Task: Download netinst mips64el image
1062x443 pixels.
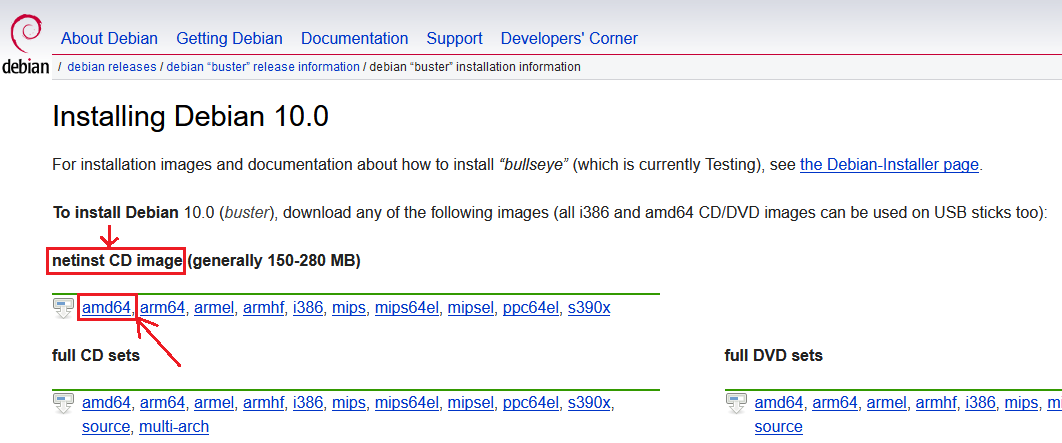Action: coord(406,308)
